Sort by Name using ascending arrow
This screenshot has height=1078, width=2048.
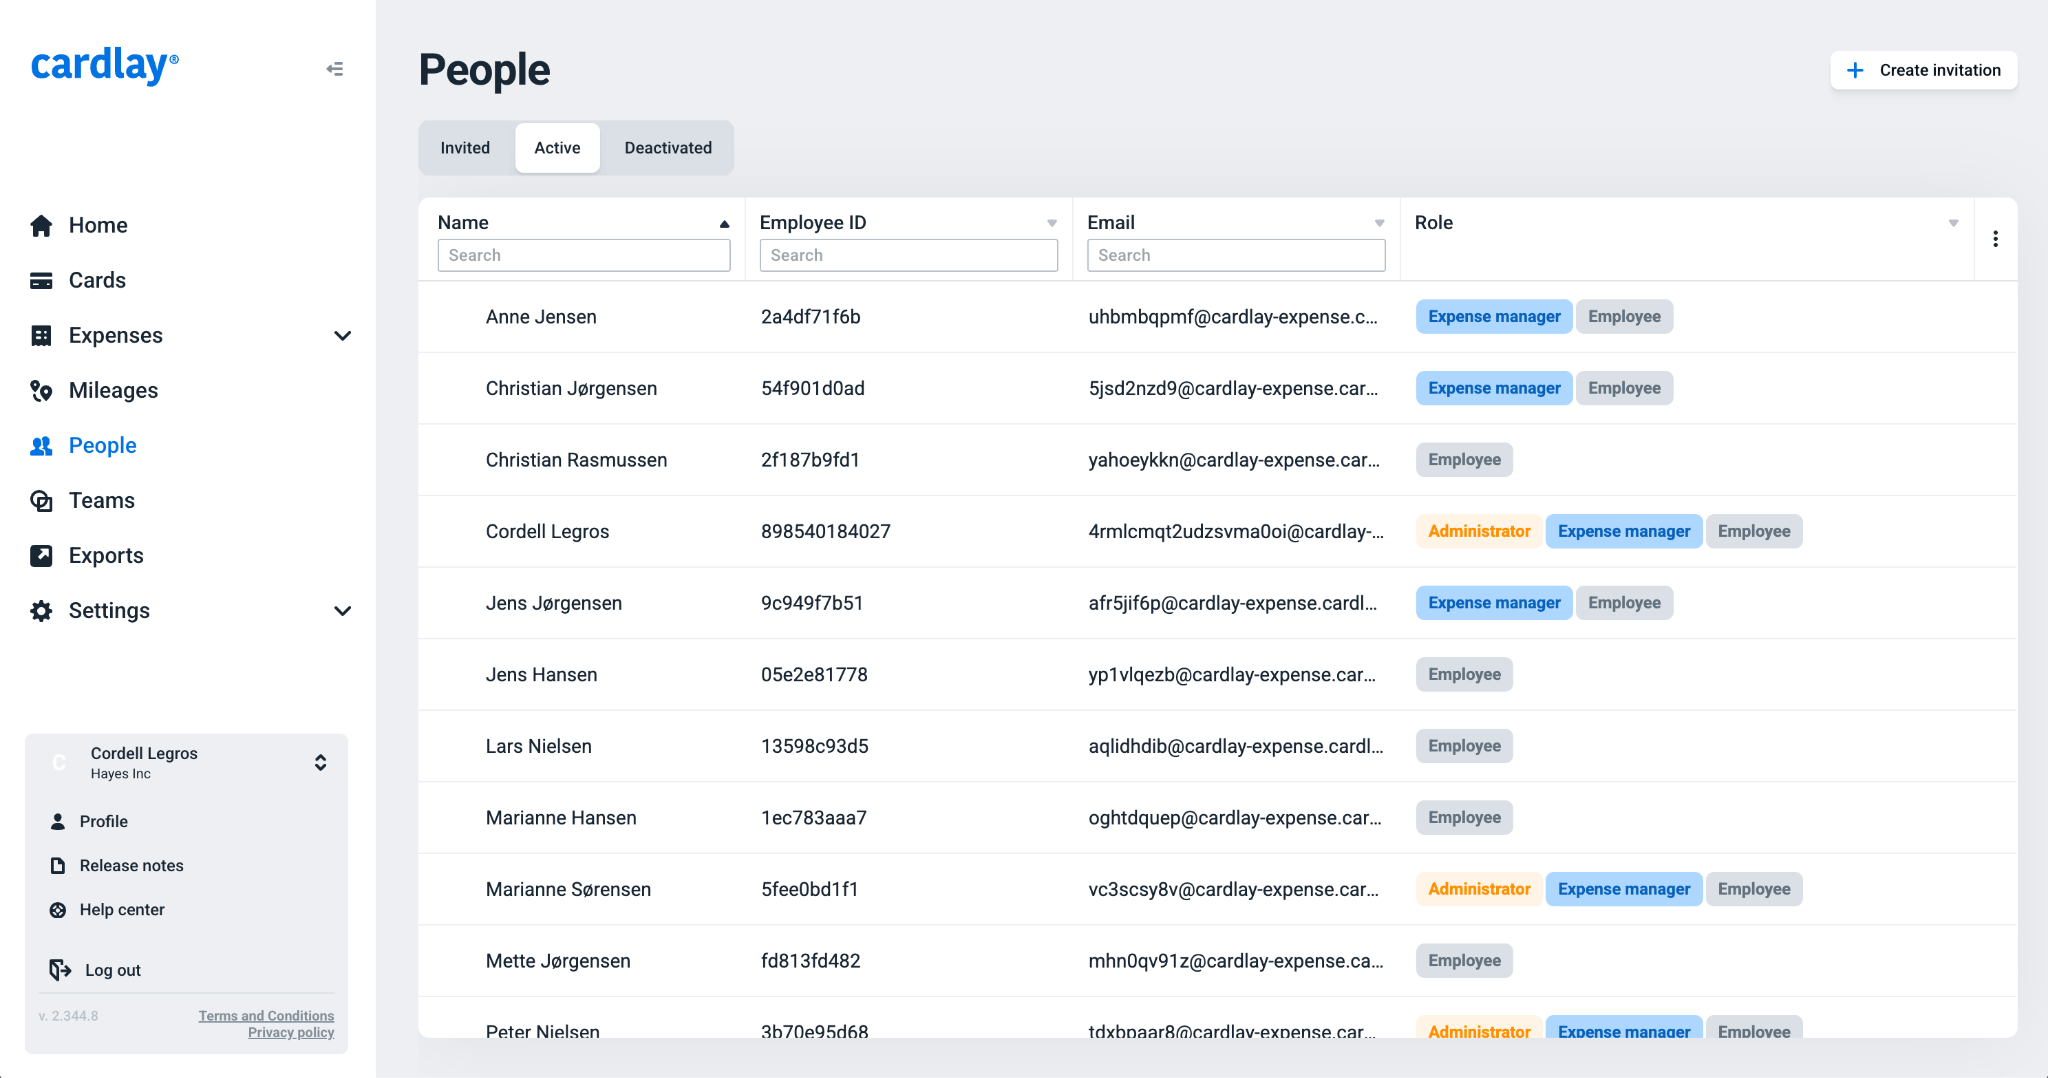[x=724, y=224]
